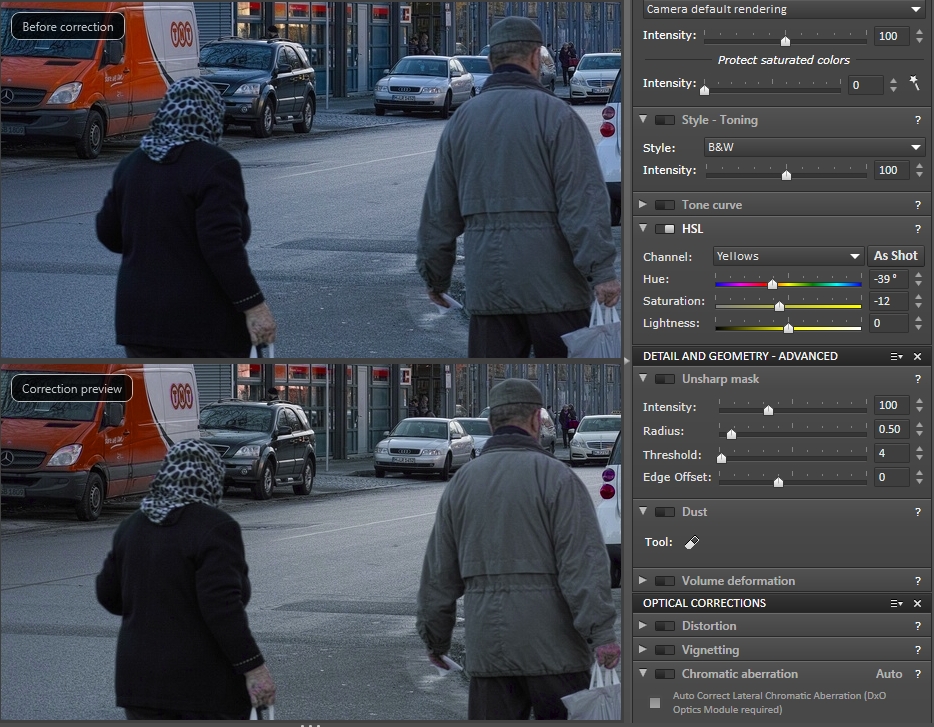This screenshot has width=934, height=727.
Task: Open the HSL Channel dropdown showing Yellows
Action: (788, 256)
